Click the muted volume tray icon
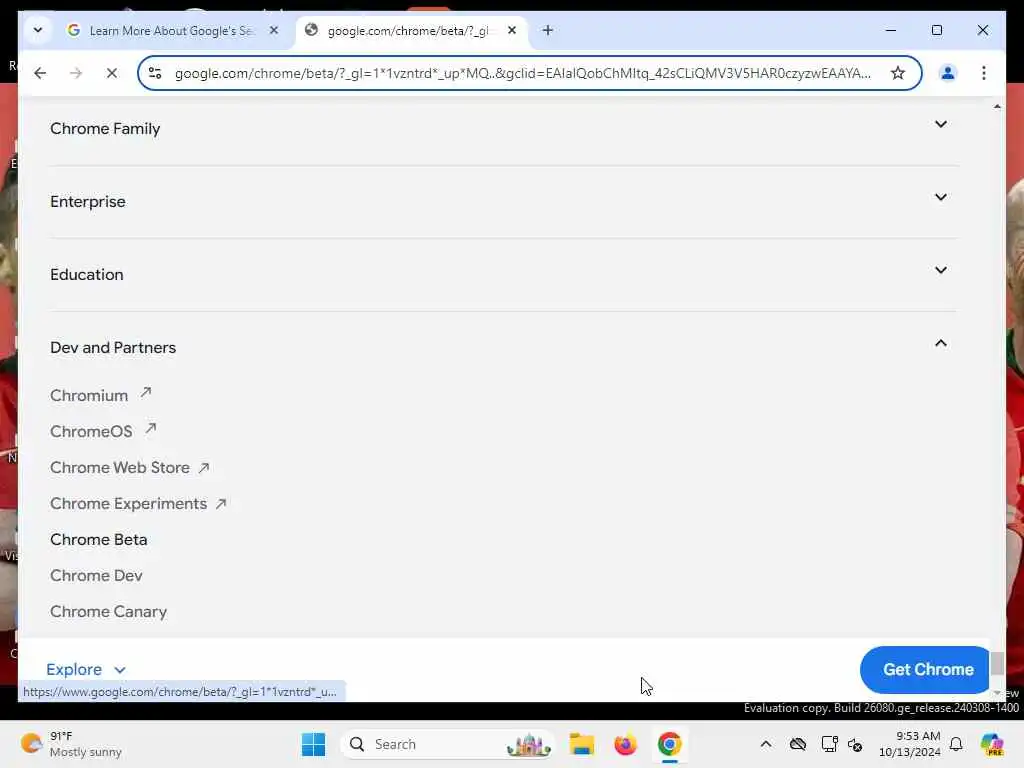 coord(855,744)
